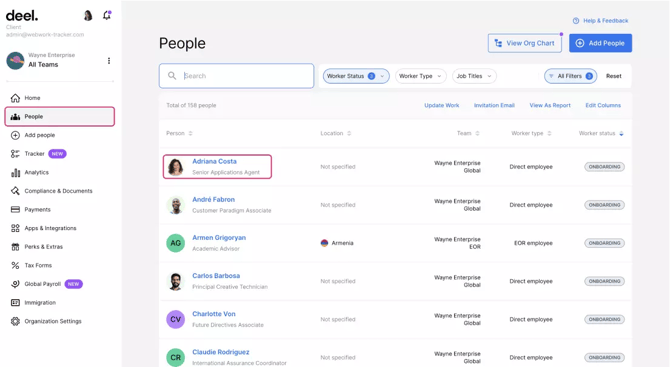
Task: Open the notifications bell icon
Action: click(107, 15)
